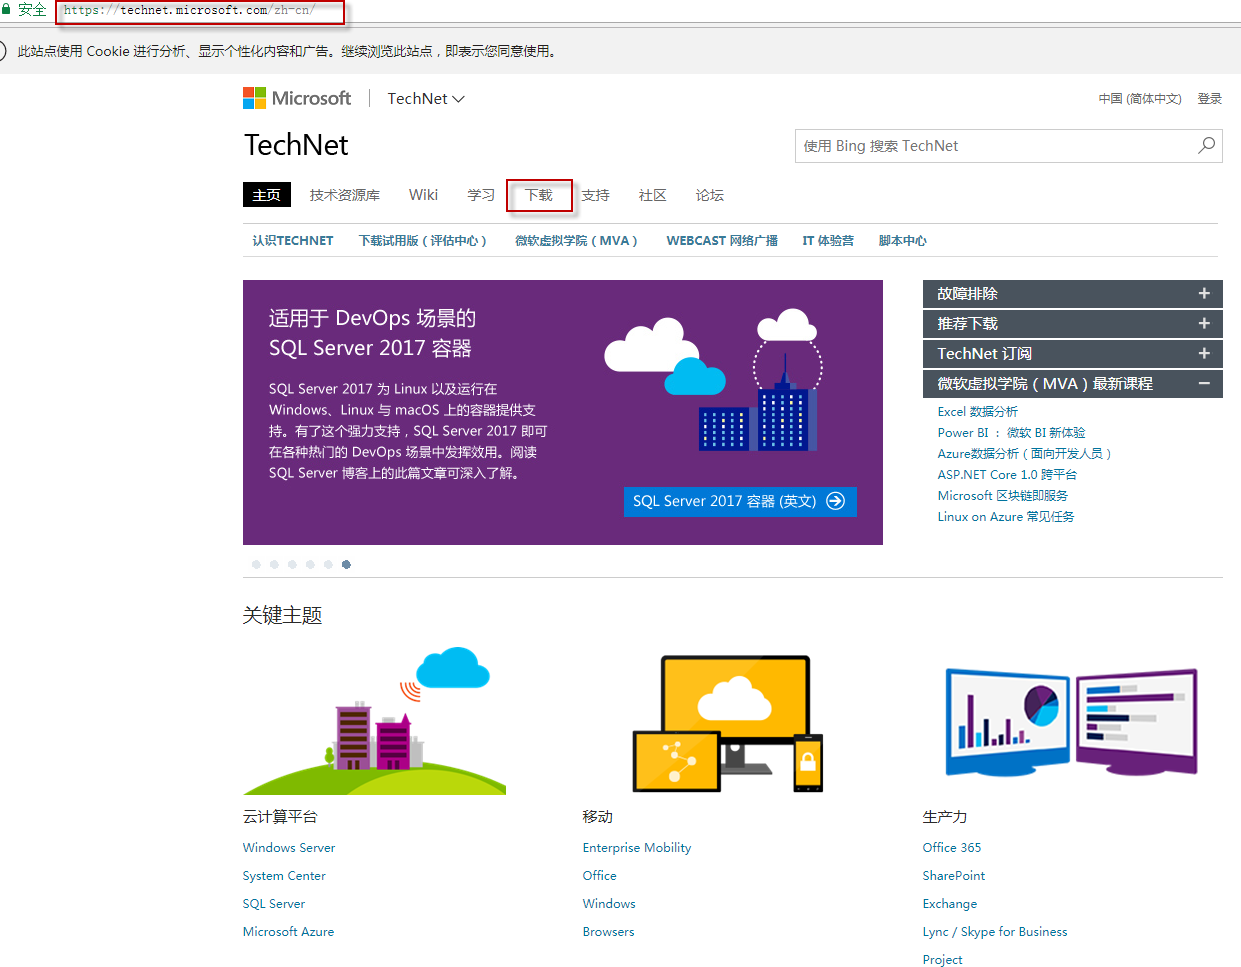Open the Browsers link
The image size is (1241, 967).
tap(609, 932)
